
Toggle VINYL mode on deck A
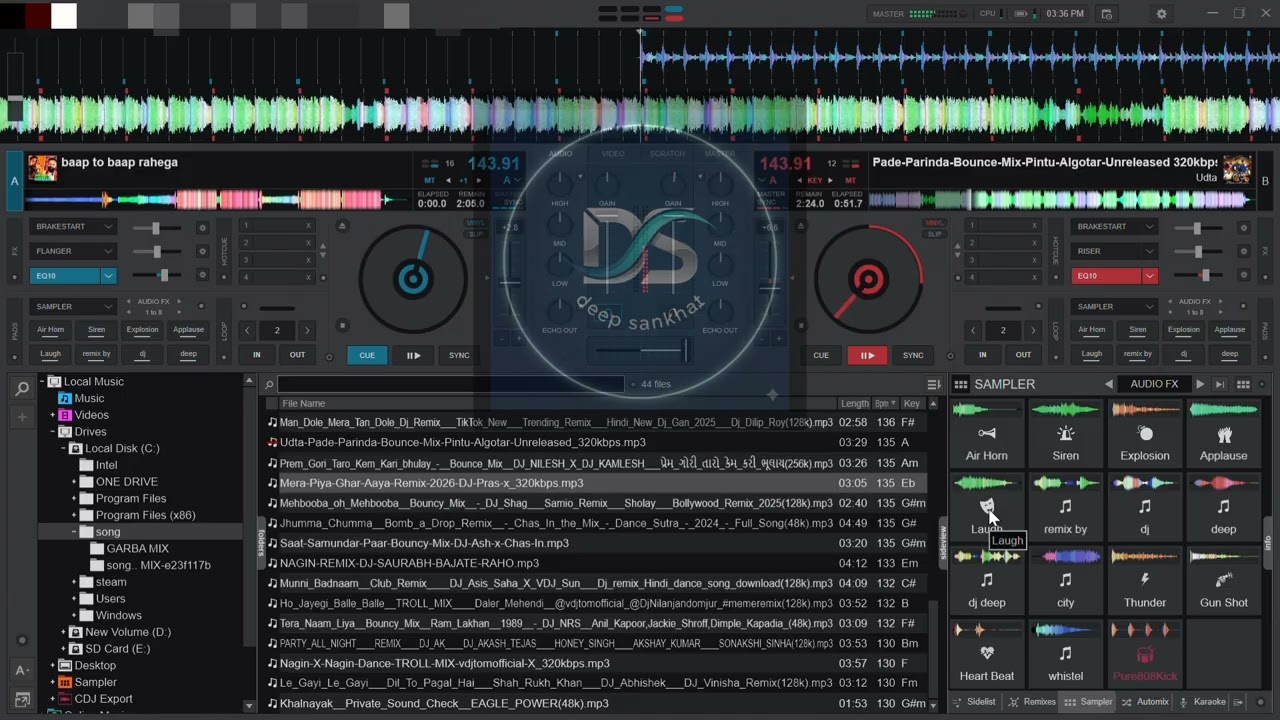point(476,223)
